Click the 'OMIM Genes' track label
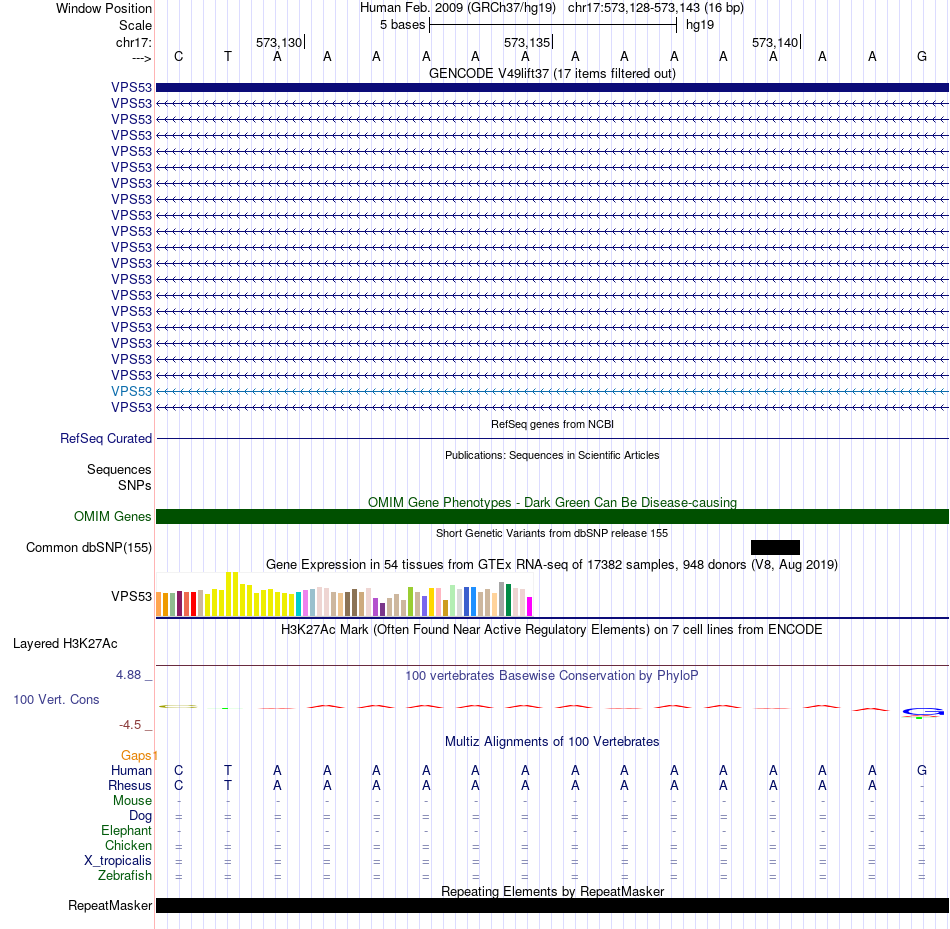Image resolution: width=950 pixels, height=929 pixels. 113,516
